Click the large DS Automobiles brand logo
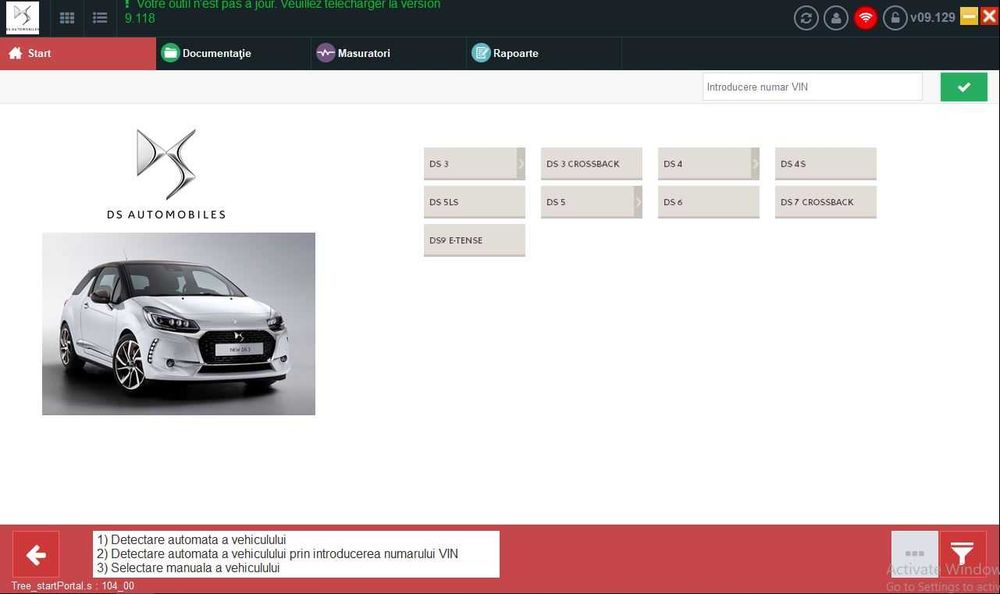 point(166,174)
